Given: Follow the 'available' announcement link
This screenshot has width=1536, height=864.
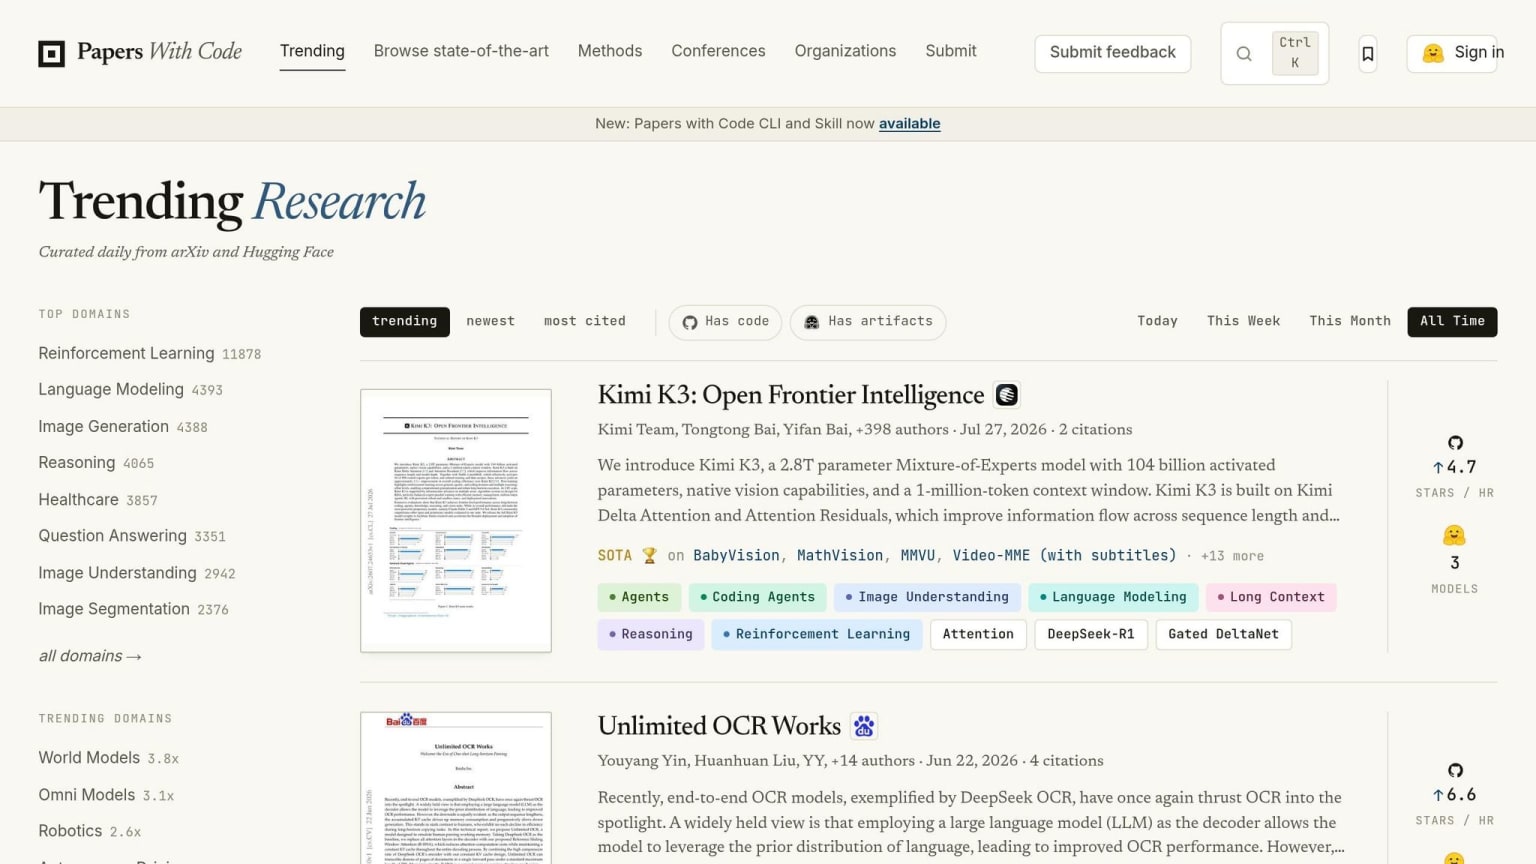Looking at the screenshot, I should click(909, 124).
